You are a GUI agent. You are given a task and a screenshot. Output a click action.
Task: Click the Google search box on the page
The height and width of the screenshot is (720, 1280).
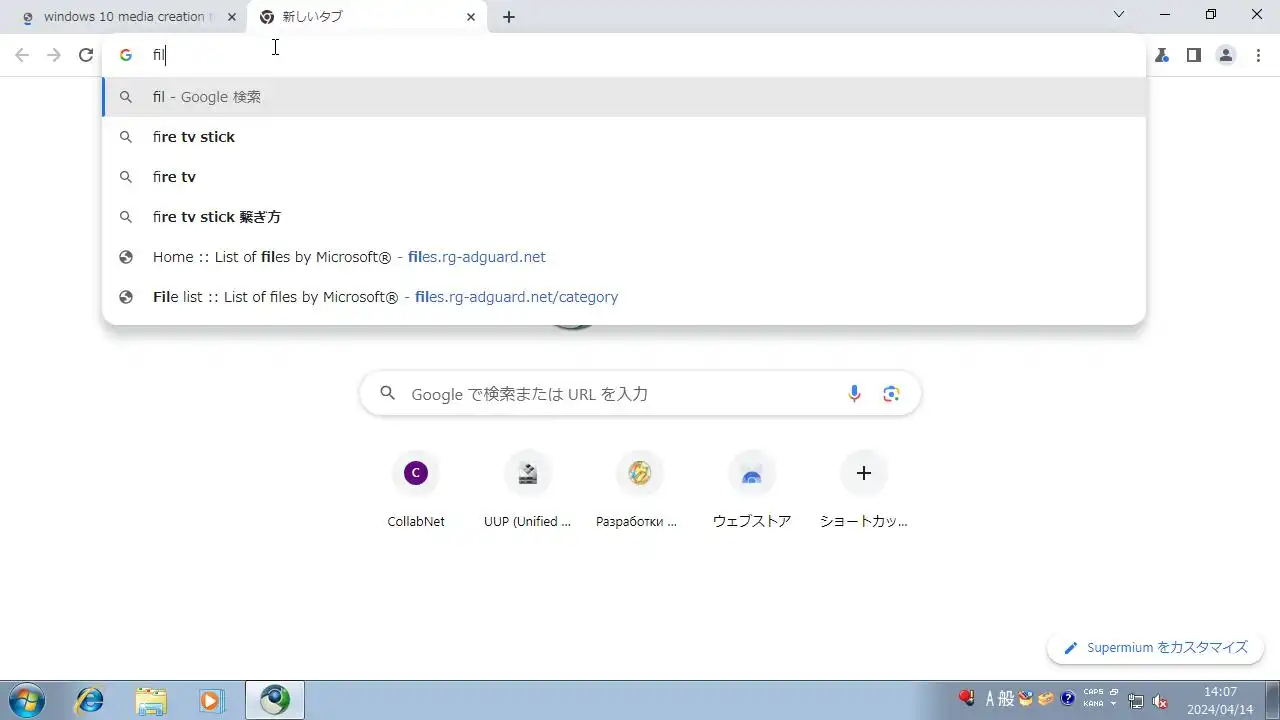point(640,394)
